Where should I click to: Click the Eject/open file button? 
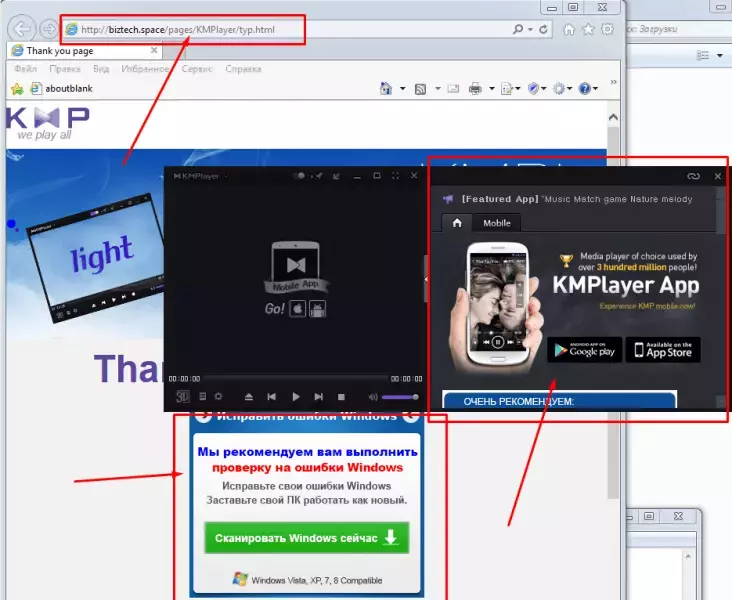pyautogui.click(x=249, y=397)
